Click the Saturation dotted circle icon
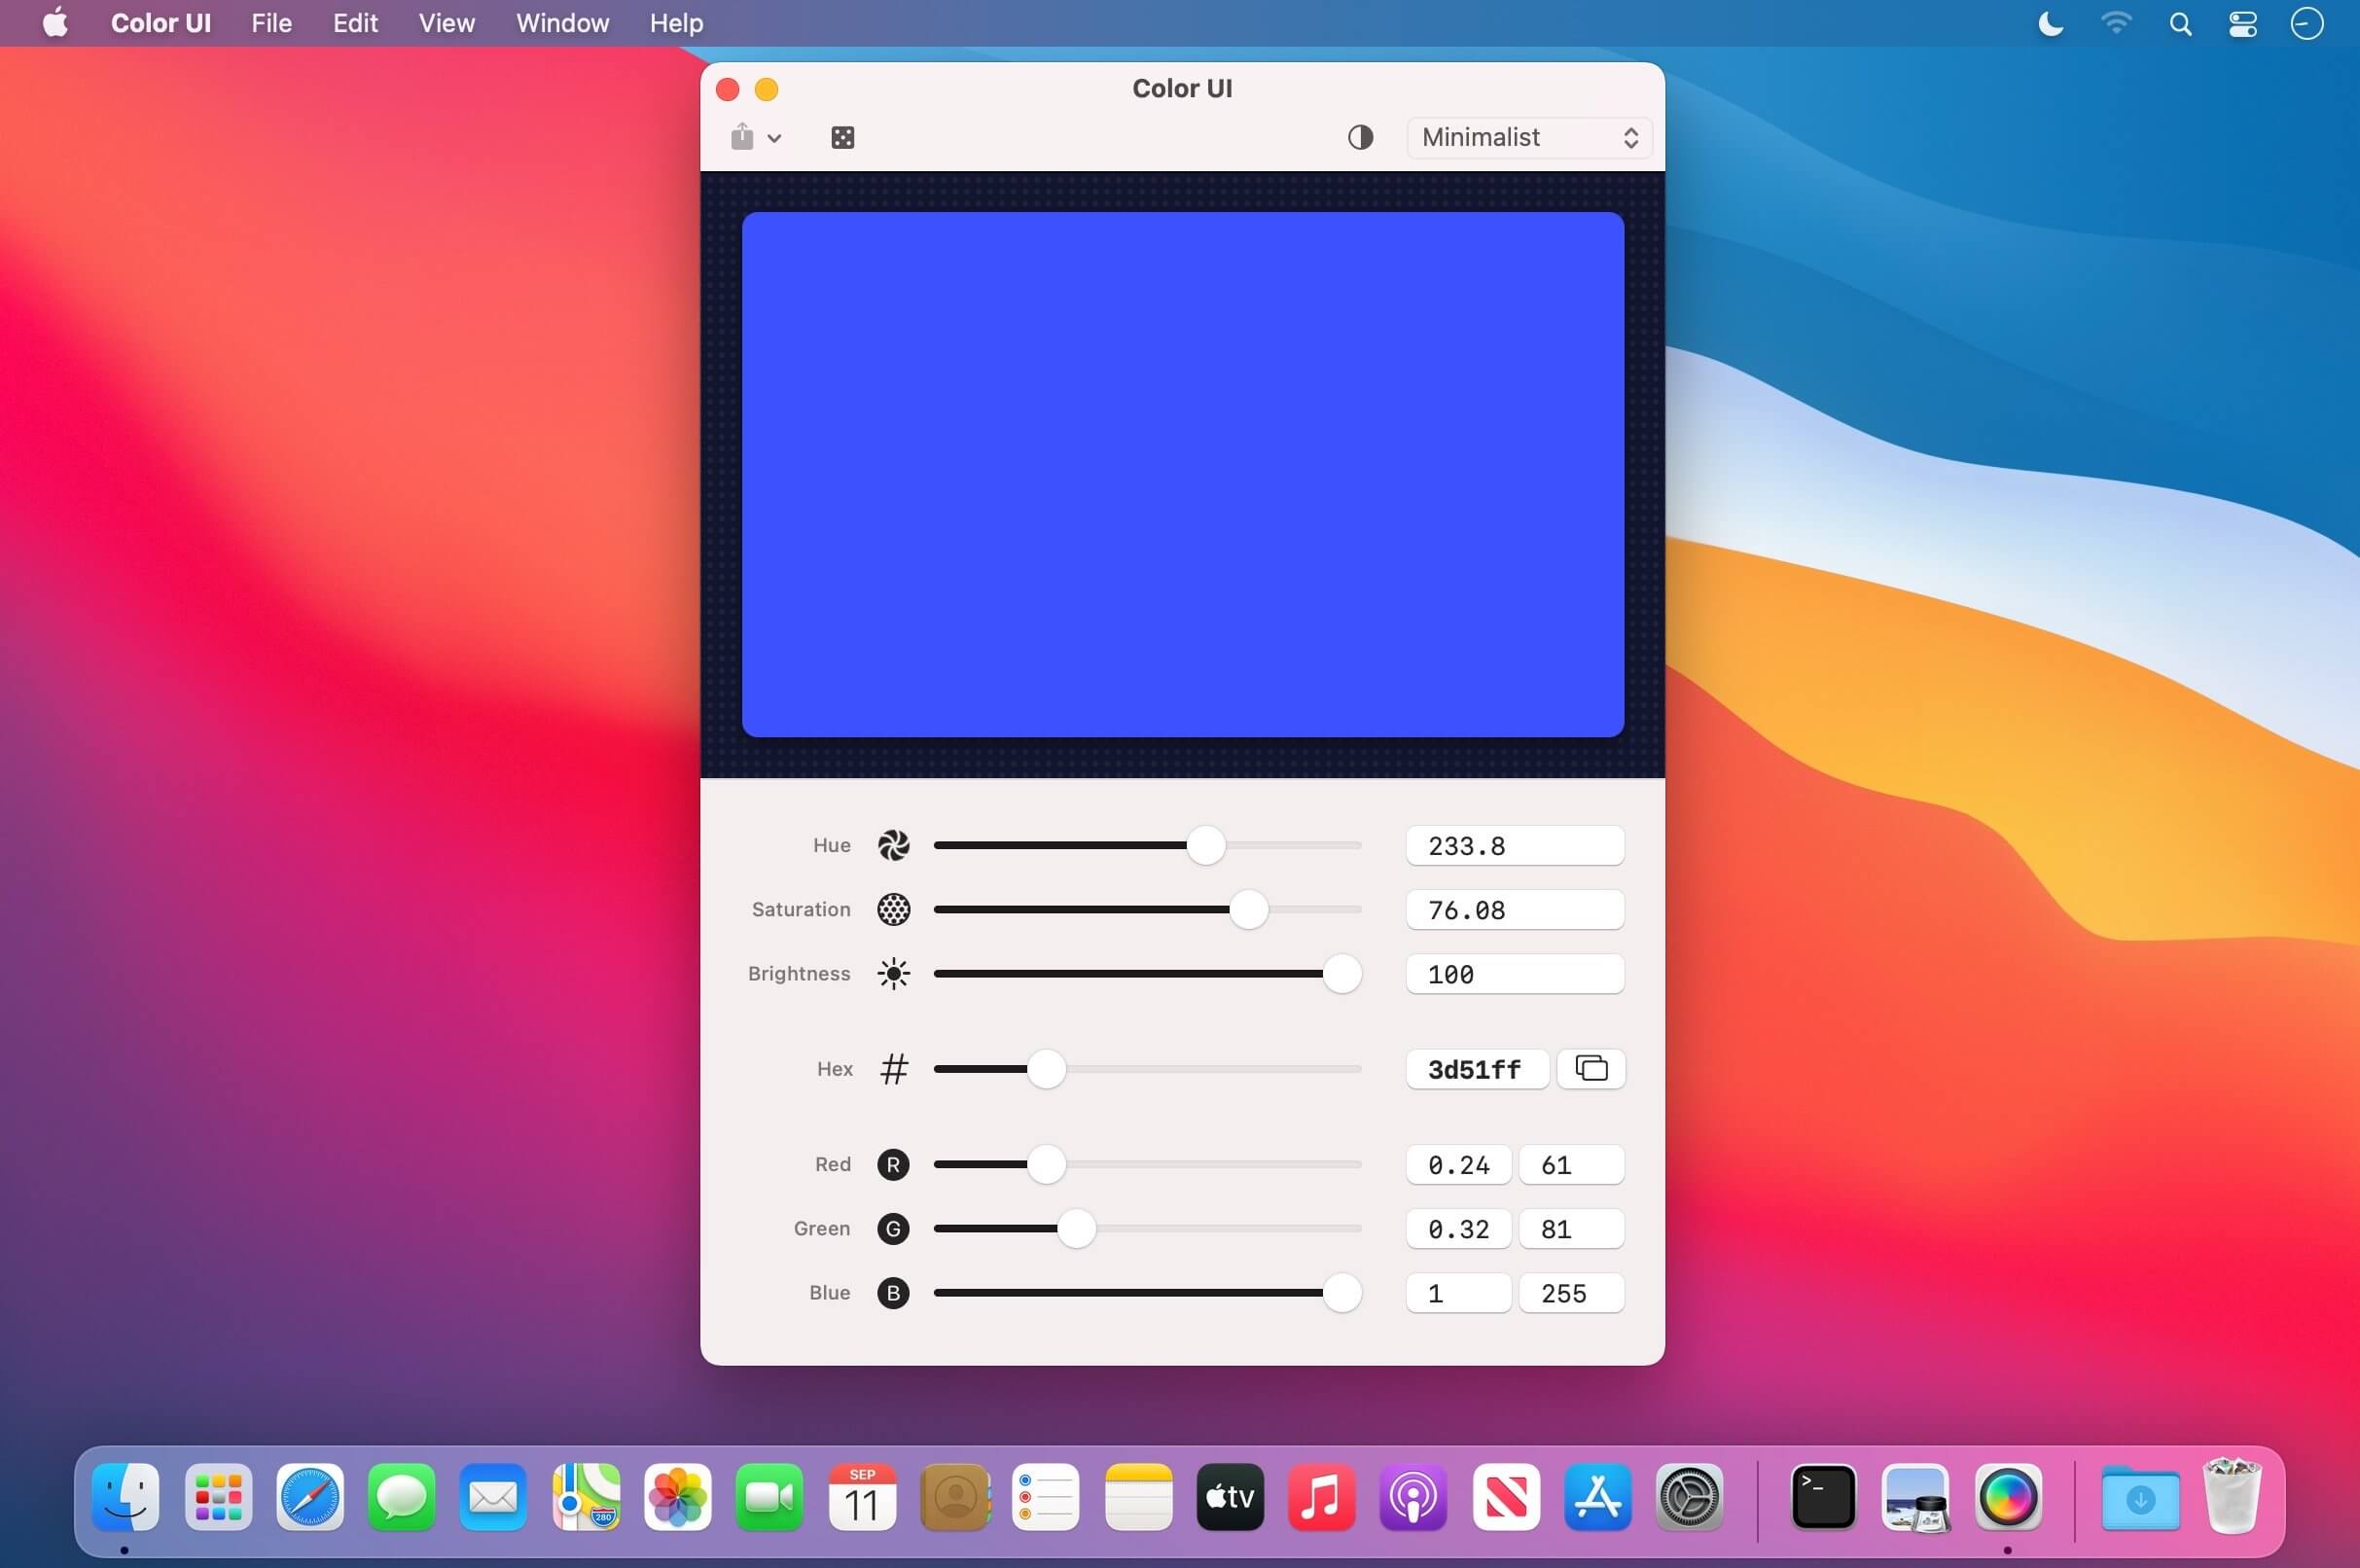This screenshot has width=2360, height=1568. tap(893, 909)
